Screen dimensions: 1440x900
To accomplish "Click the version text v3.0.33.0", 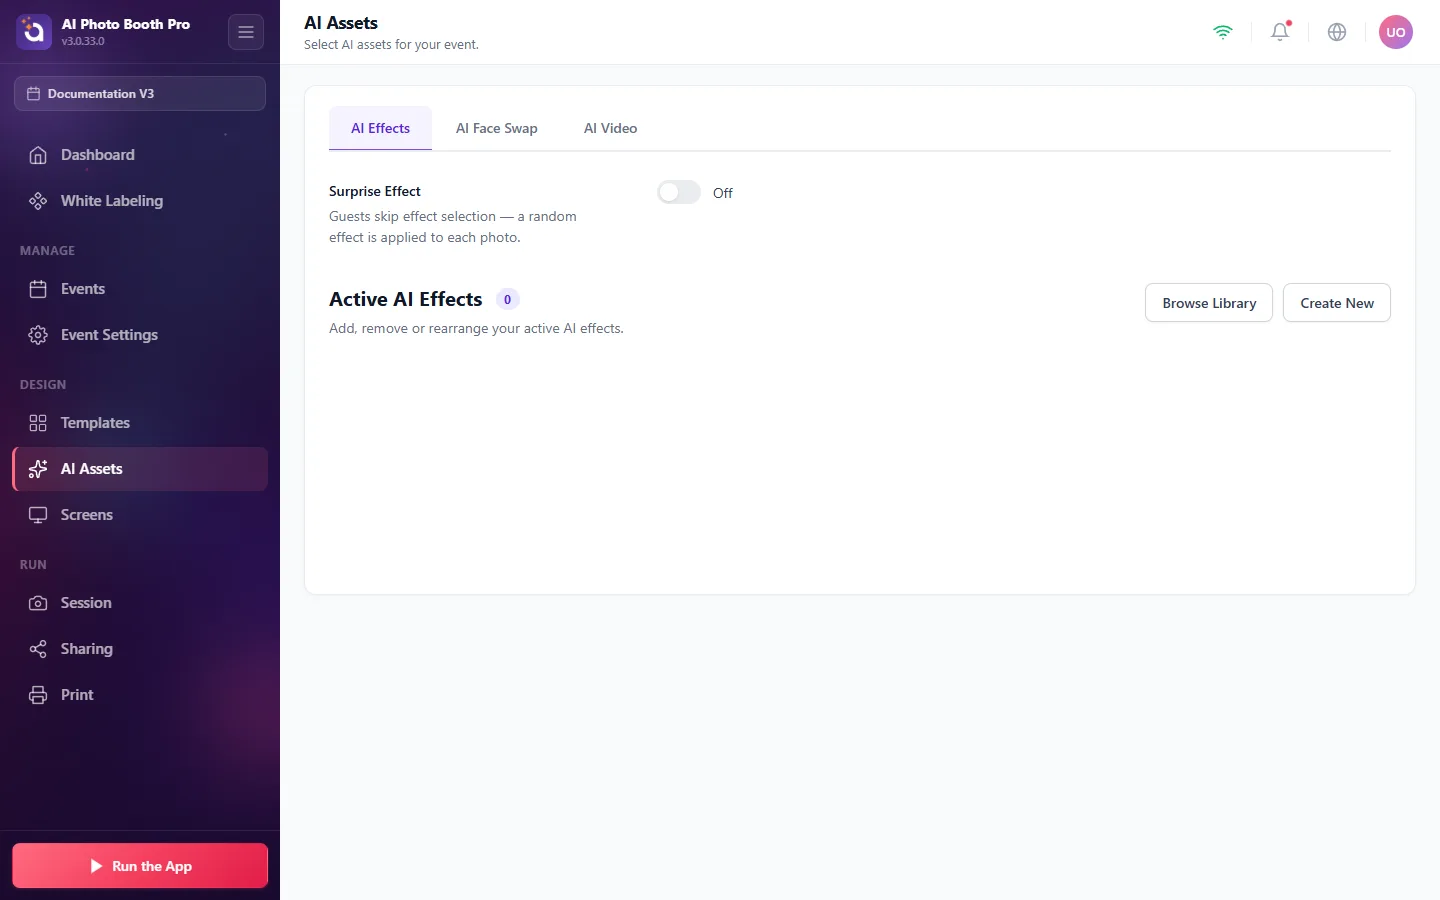I will point(83,42).
